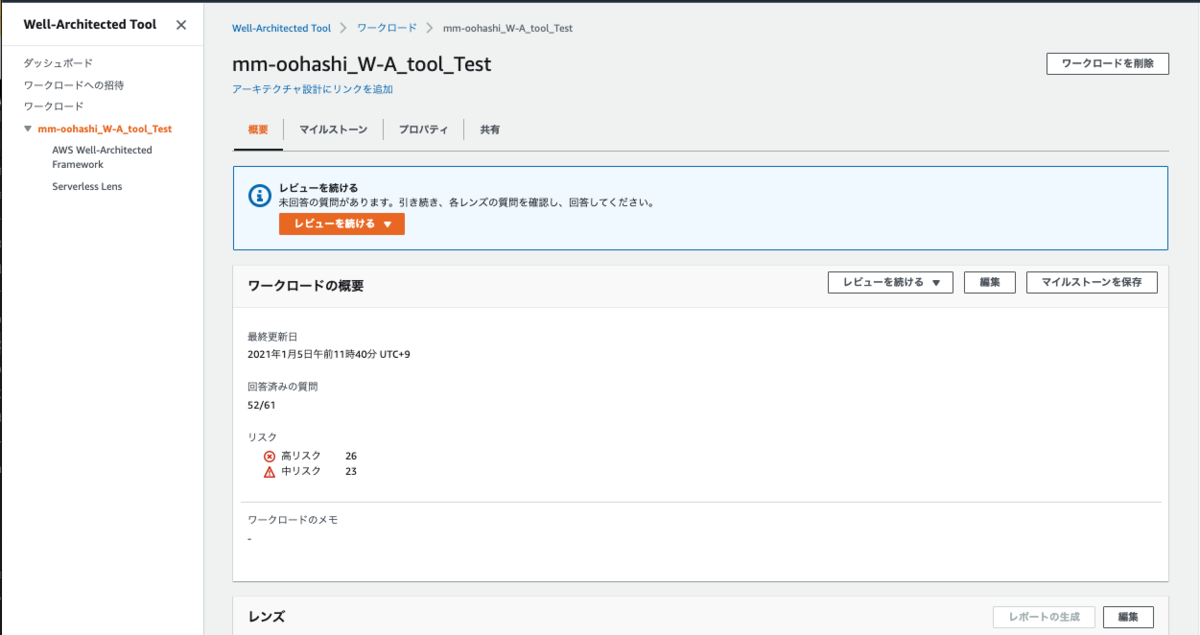Image resolution: width=1200 pixels, height=635 pixels.
Task: Click 編集 button in workload overview
Action: click(990, 283)
